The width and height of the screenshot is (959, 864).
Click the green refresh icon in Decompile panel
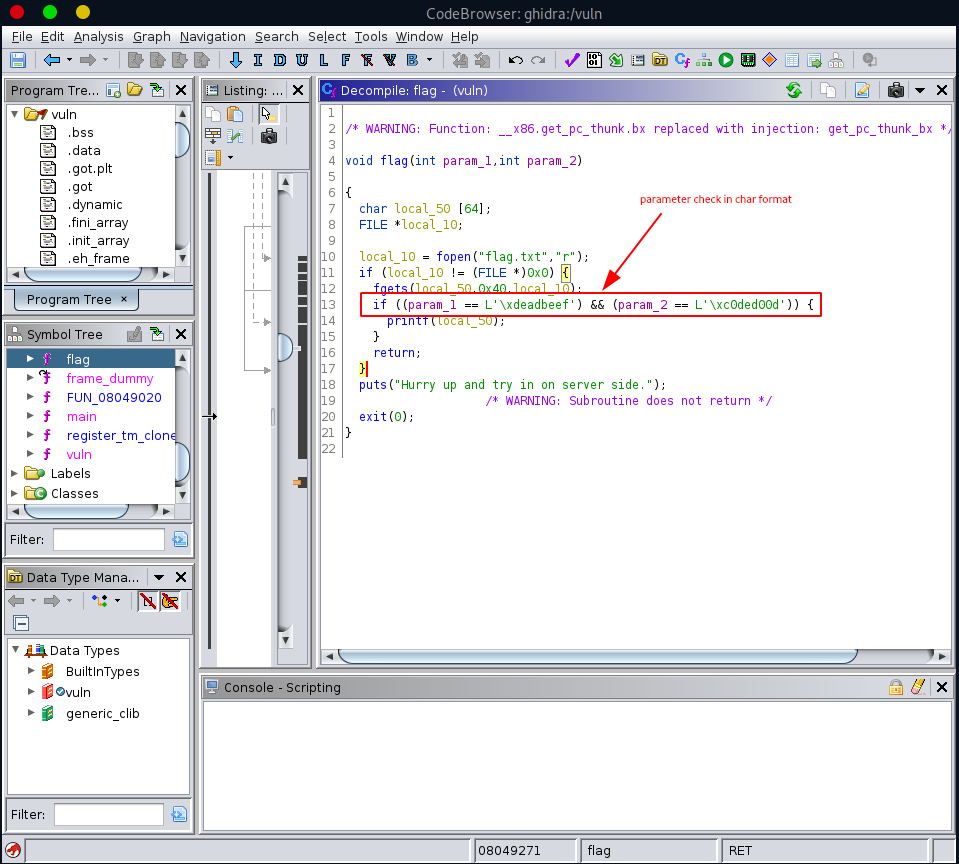(793, 90)
